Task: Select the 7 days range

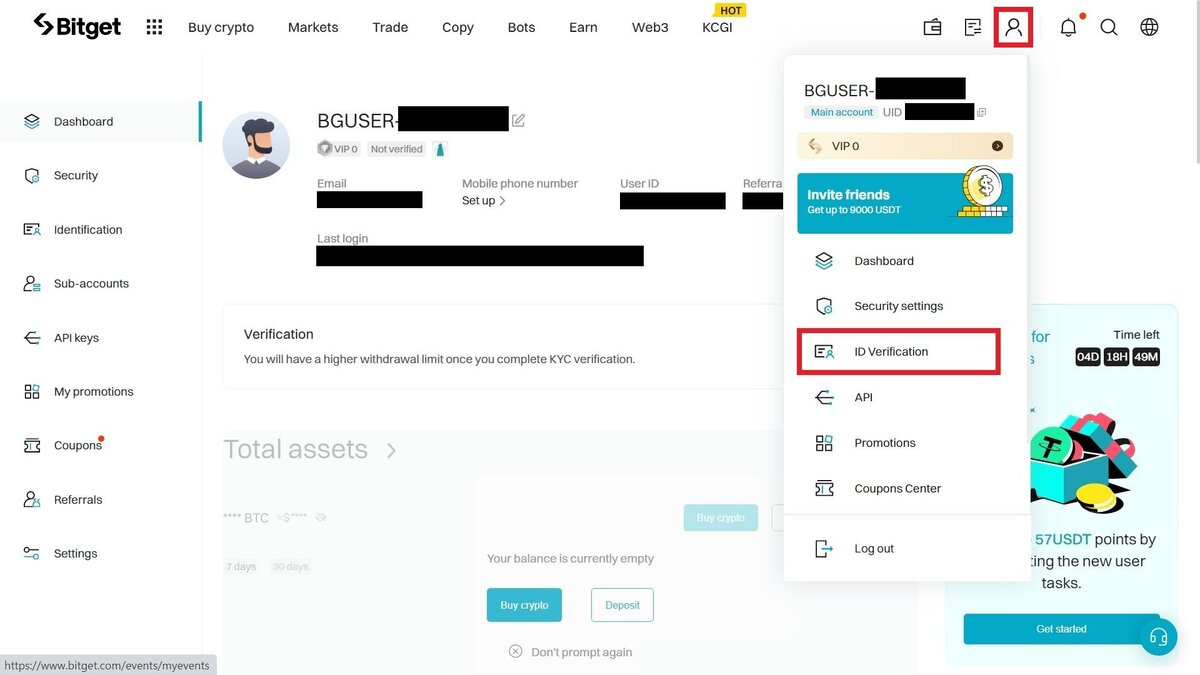Action: coord(239,566)
